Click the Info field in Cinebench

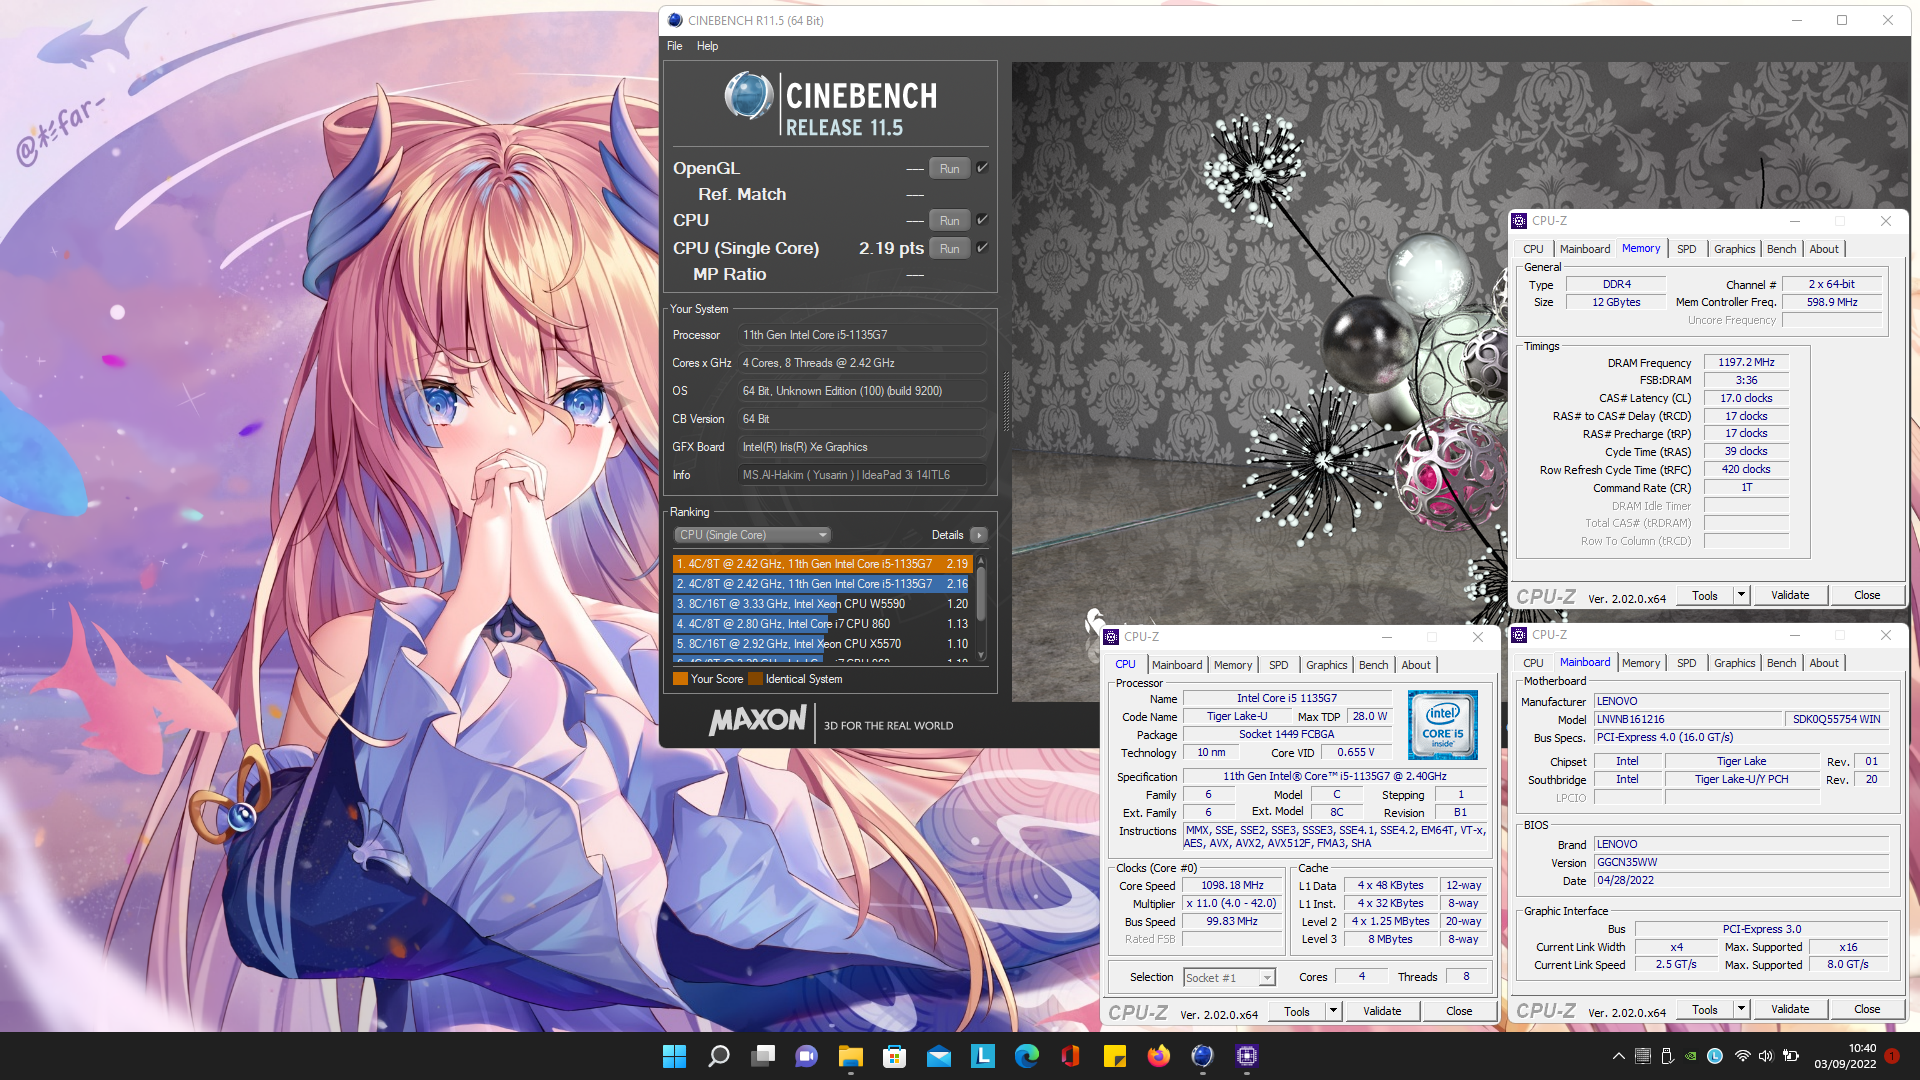pyautogui.click(x=862, y=475)
